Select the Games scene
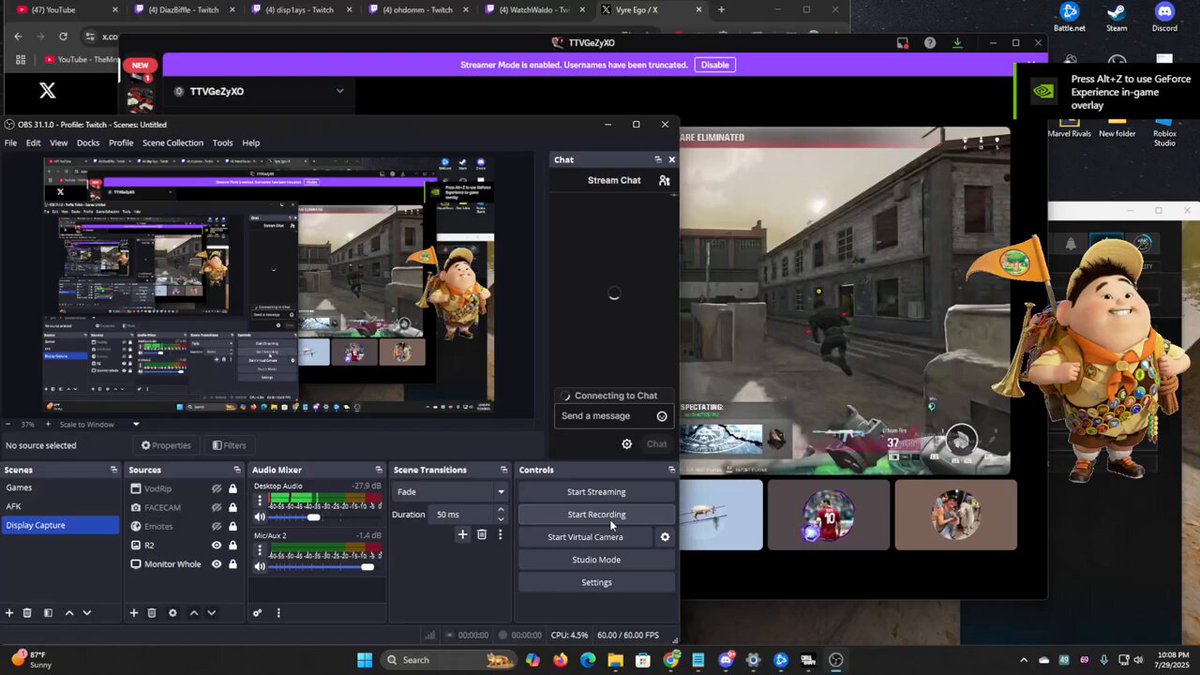 [x=61, y=488]
